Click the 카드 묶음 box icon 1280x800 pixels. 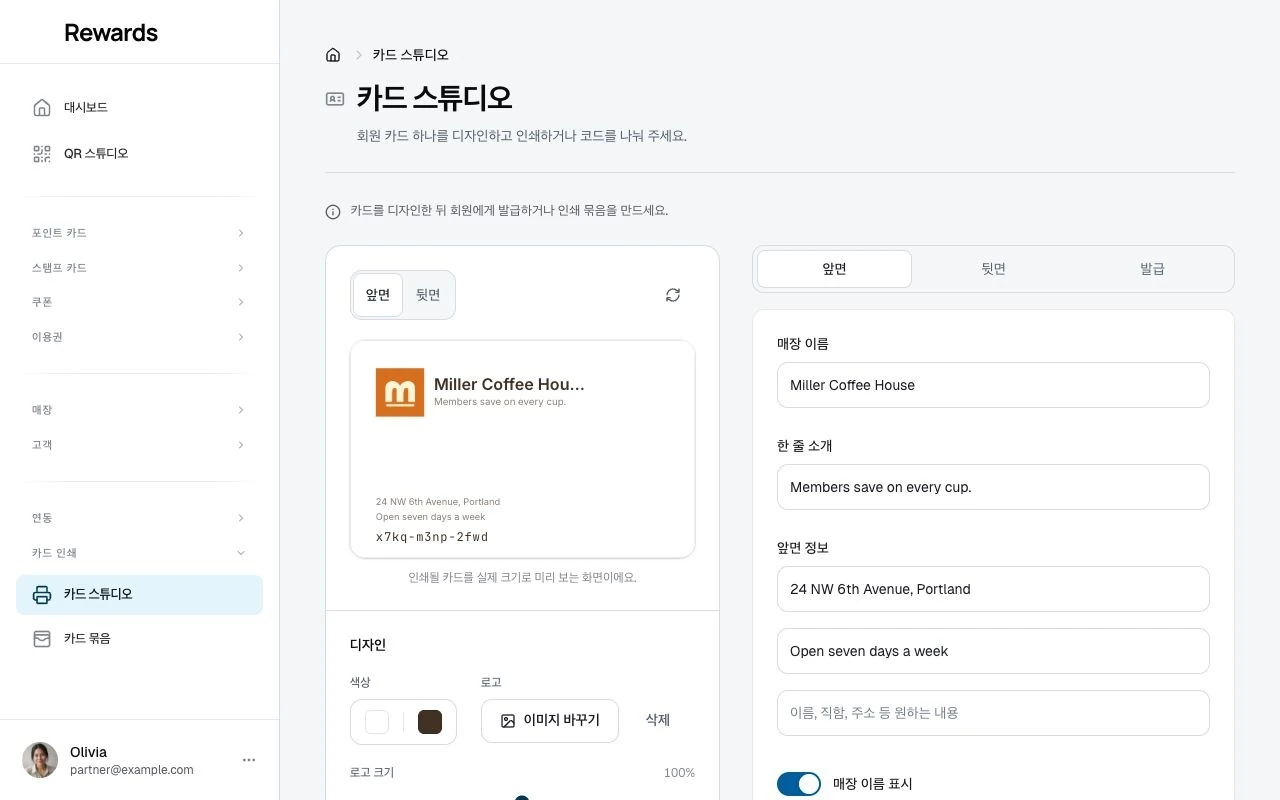pos(42,638)
